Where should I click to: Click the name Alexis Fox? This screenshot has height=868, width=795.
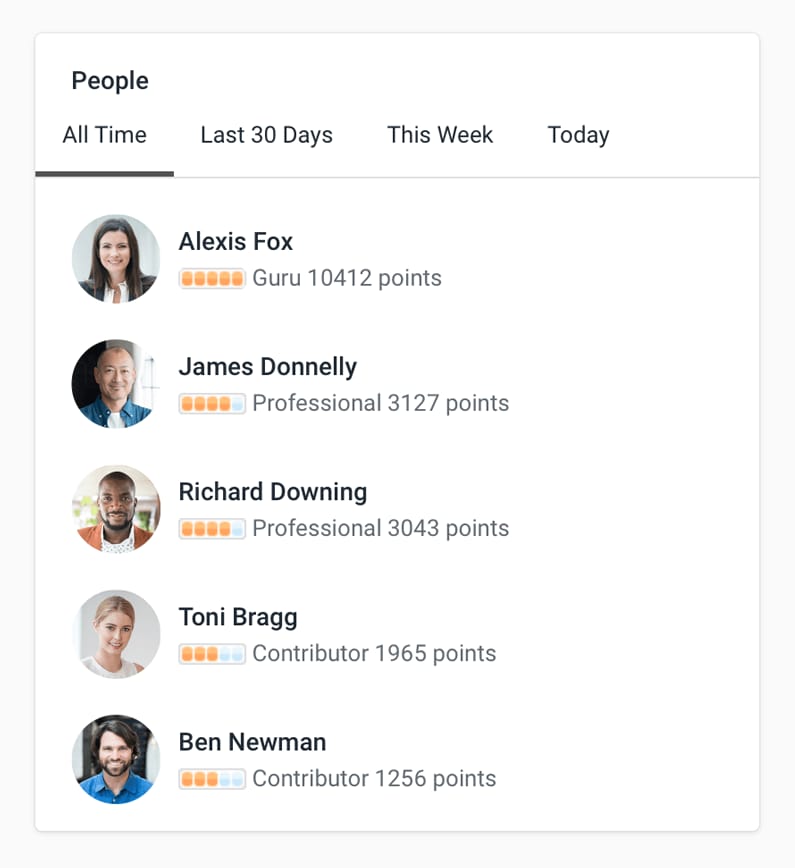click(235, 241)
